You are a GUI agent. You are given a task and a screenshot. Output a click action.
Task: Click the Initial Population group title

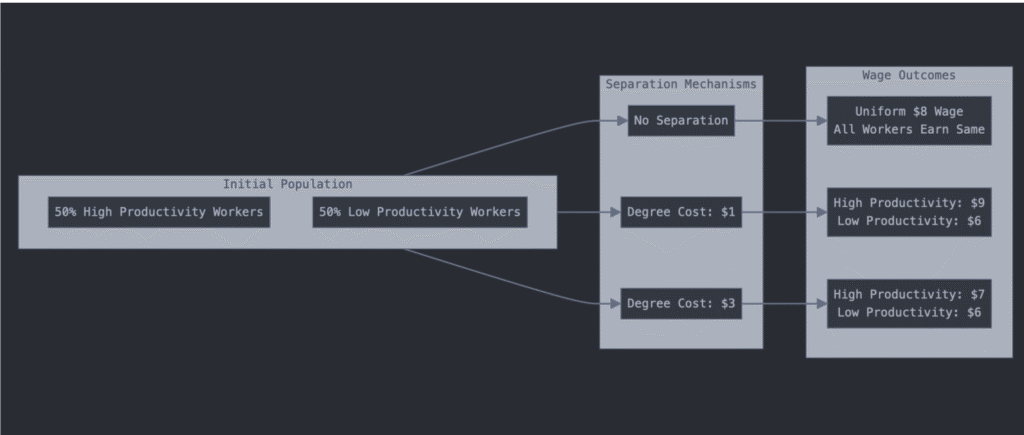(287, 184)
